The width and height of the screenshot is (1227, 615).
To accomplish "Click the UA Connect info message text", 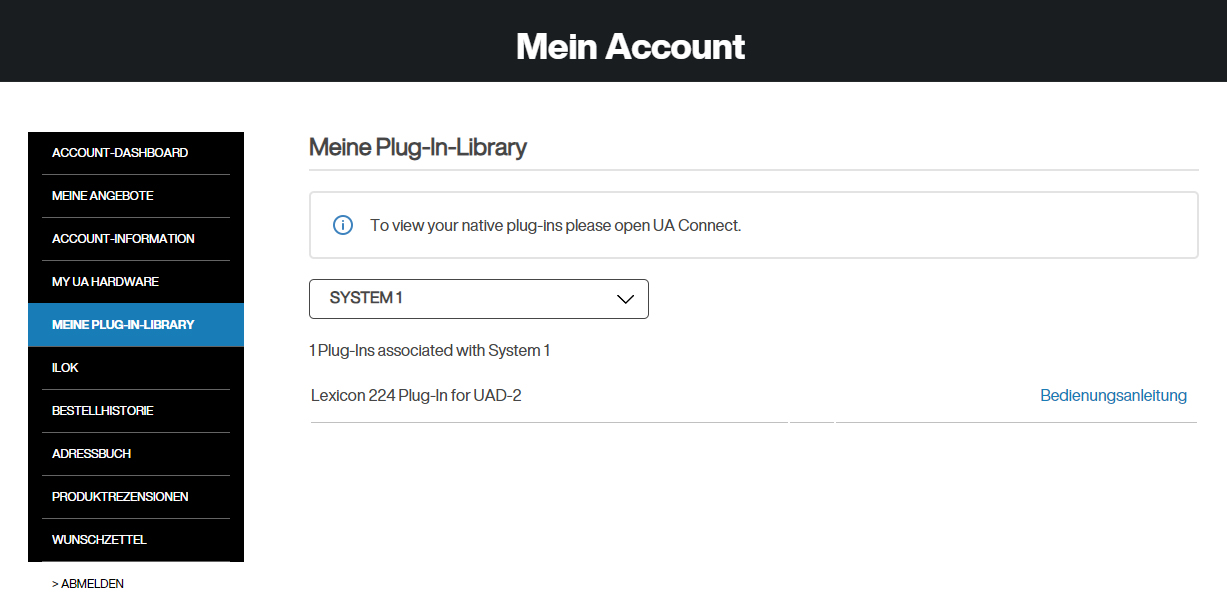I will (555, 225).
